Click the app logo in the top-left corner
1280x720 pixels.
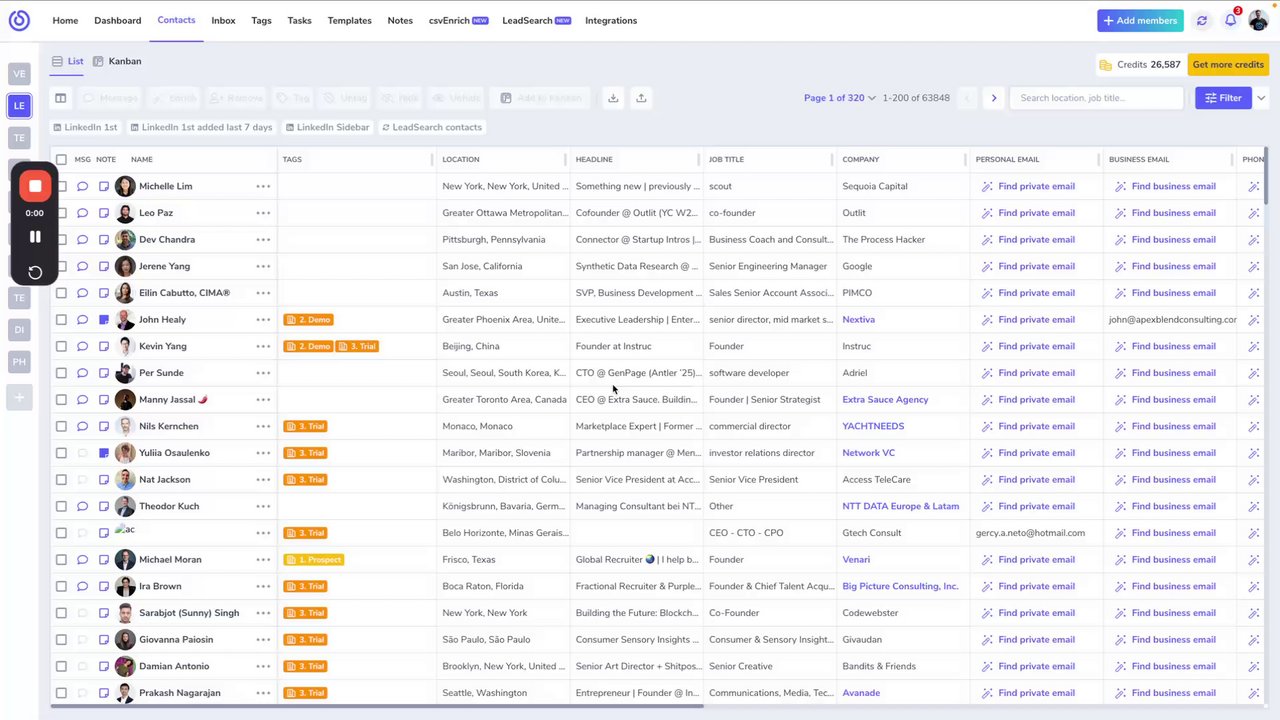pyautogui.click(x=19, y=20)
